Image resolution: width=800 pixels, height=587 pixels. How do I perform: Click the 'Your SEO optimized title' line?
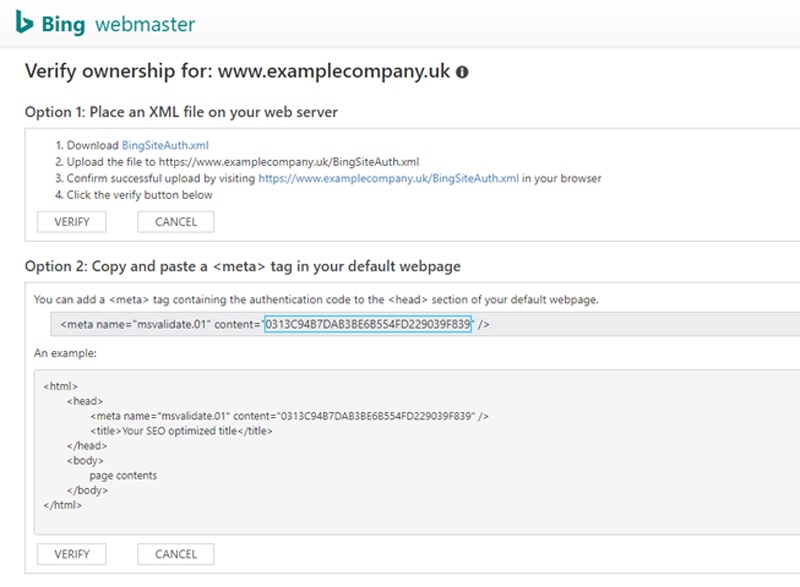coord(182,431)
